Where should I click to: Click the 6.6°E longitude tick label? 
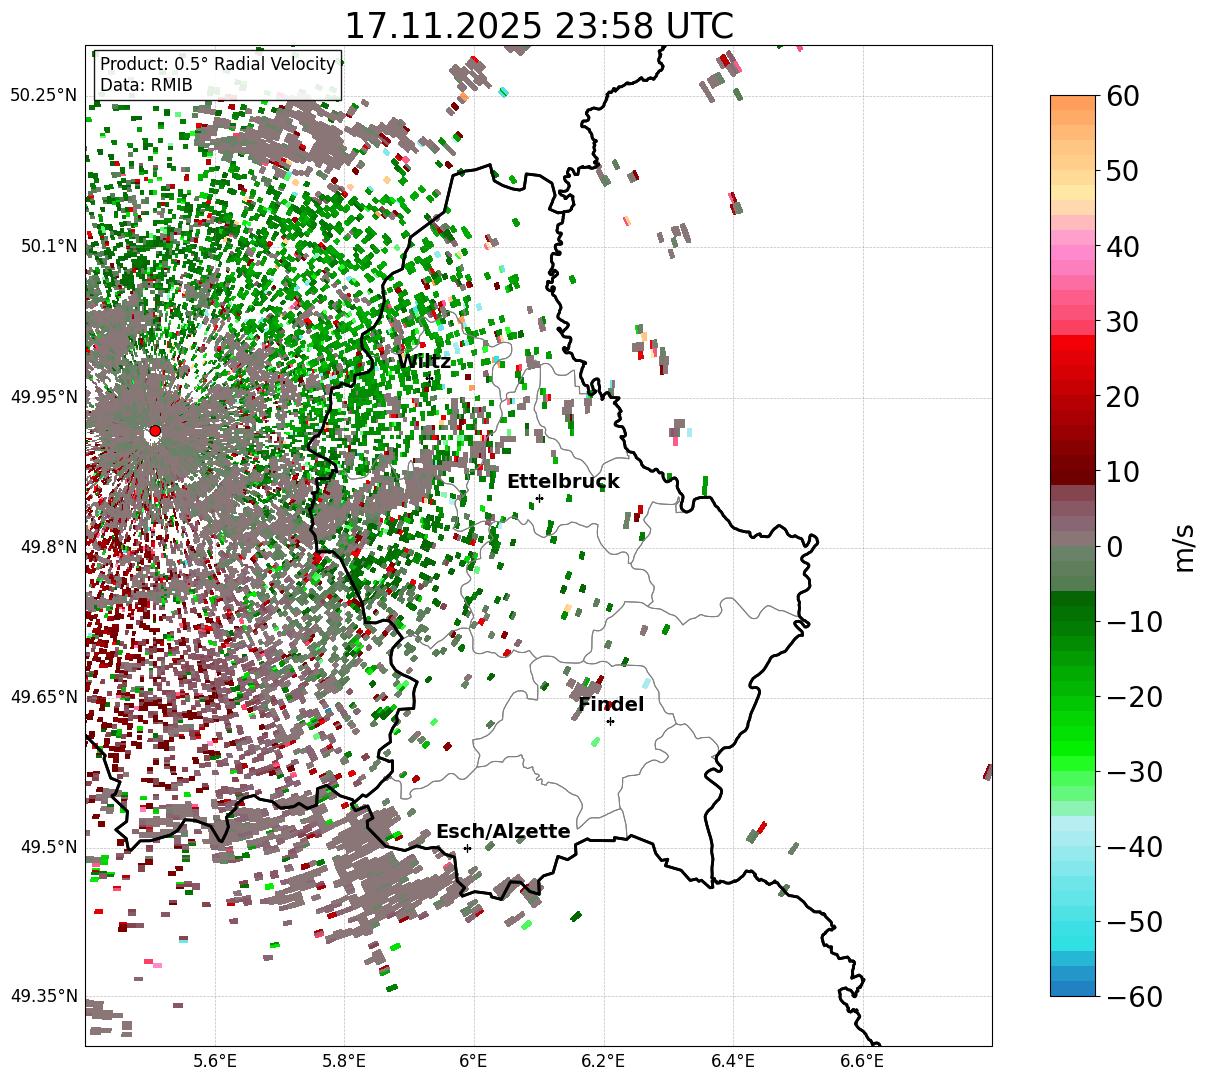[x=863, y=1060]
